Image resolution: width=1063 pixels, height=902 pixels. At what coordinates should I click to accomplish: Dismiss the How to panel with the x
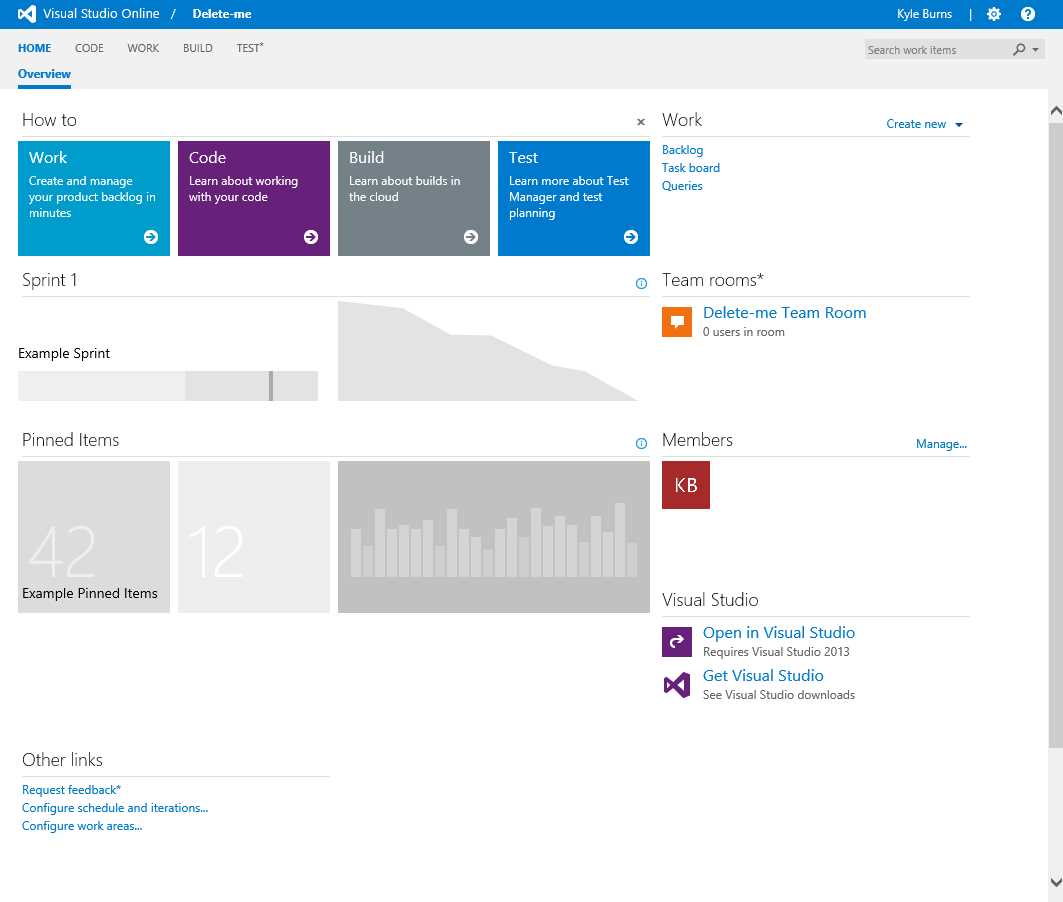point(640,121)
